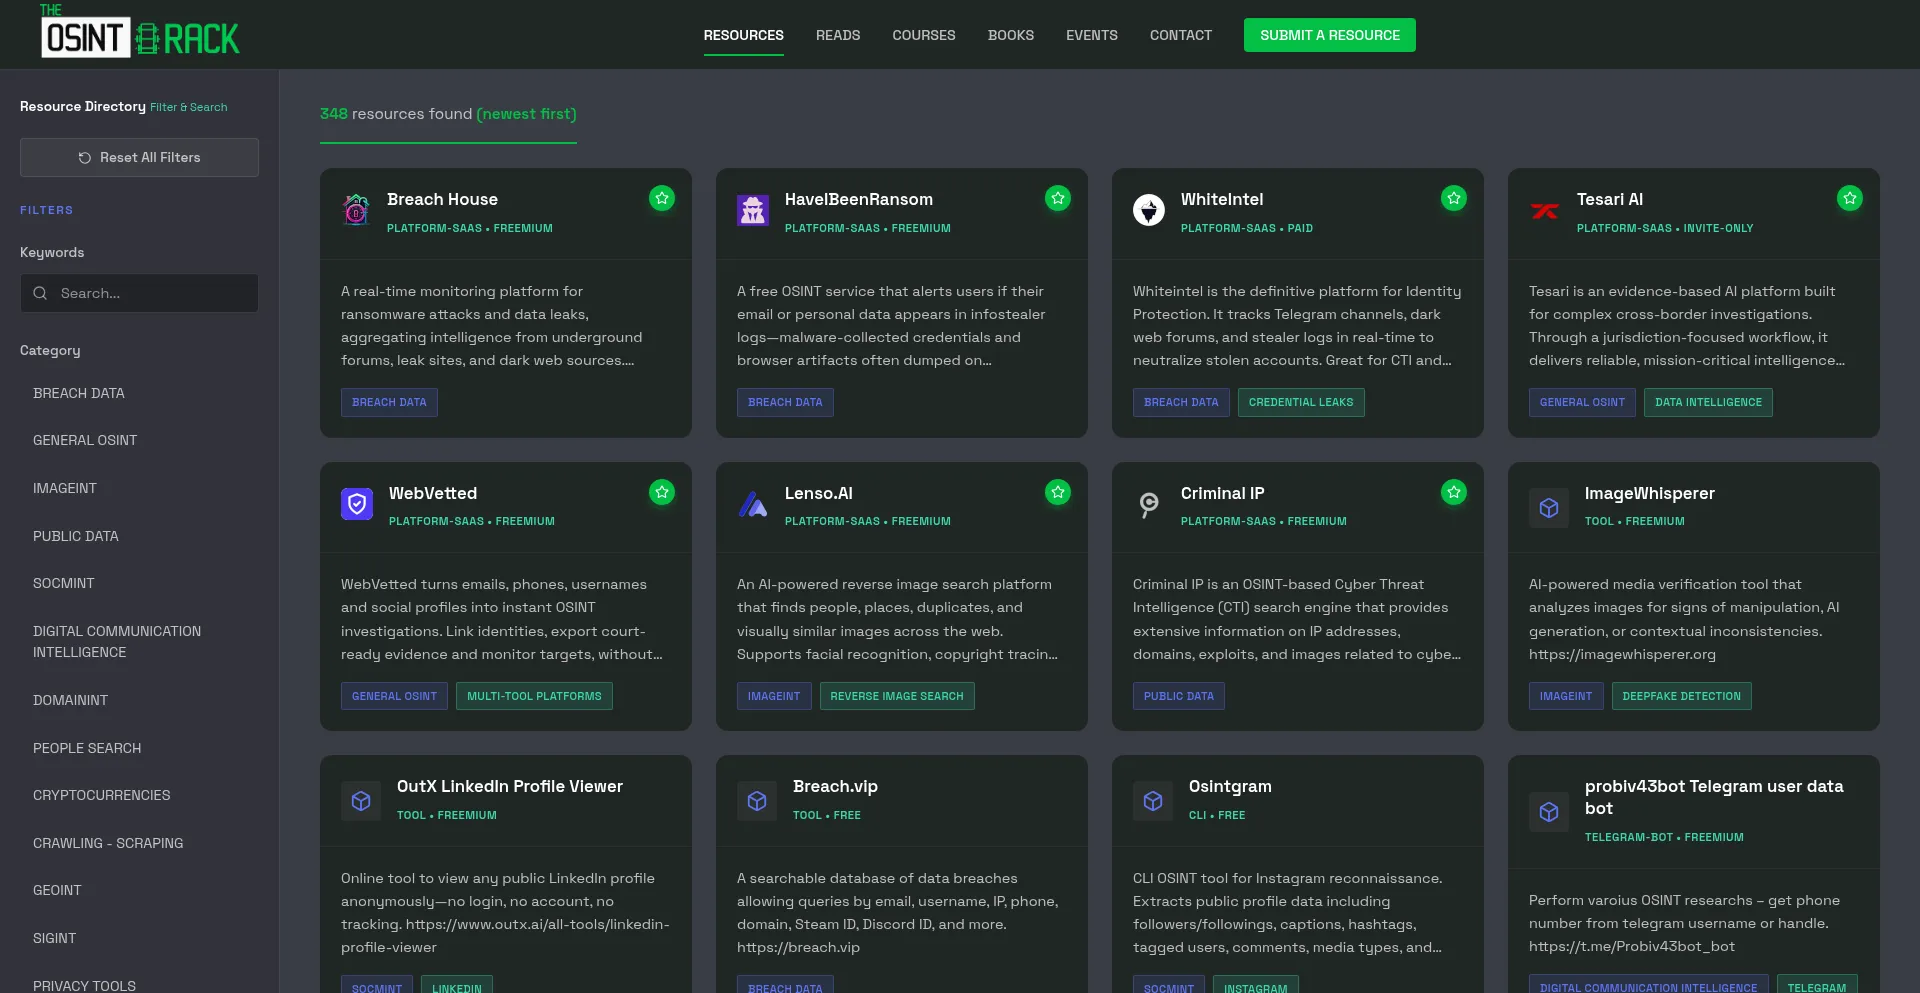Image resolution: width=1920 pixels, height=993 pixels.
Task: Open the Breach House resource title
Action: [x=442, y=200]
